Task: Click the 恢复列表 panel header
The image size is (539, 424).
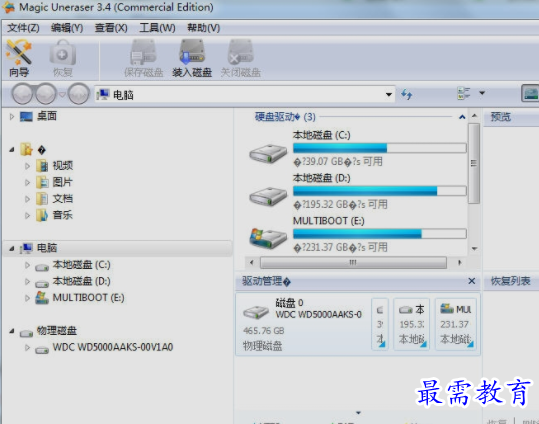Action: point(511,281)
